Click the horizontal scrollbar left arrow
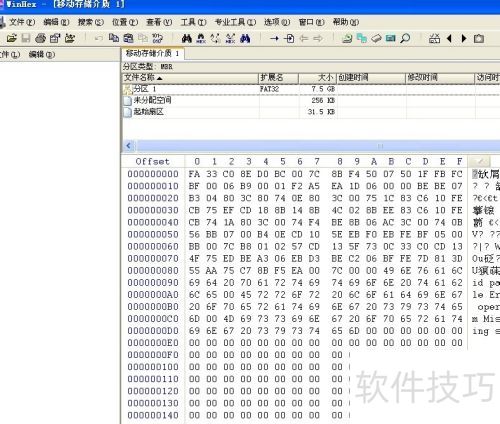Viewport: 500px width, 424px height. (x=129, y=146)
